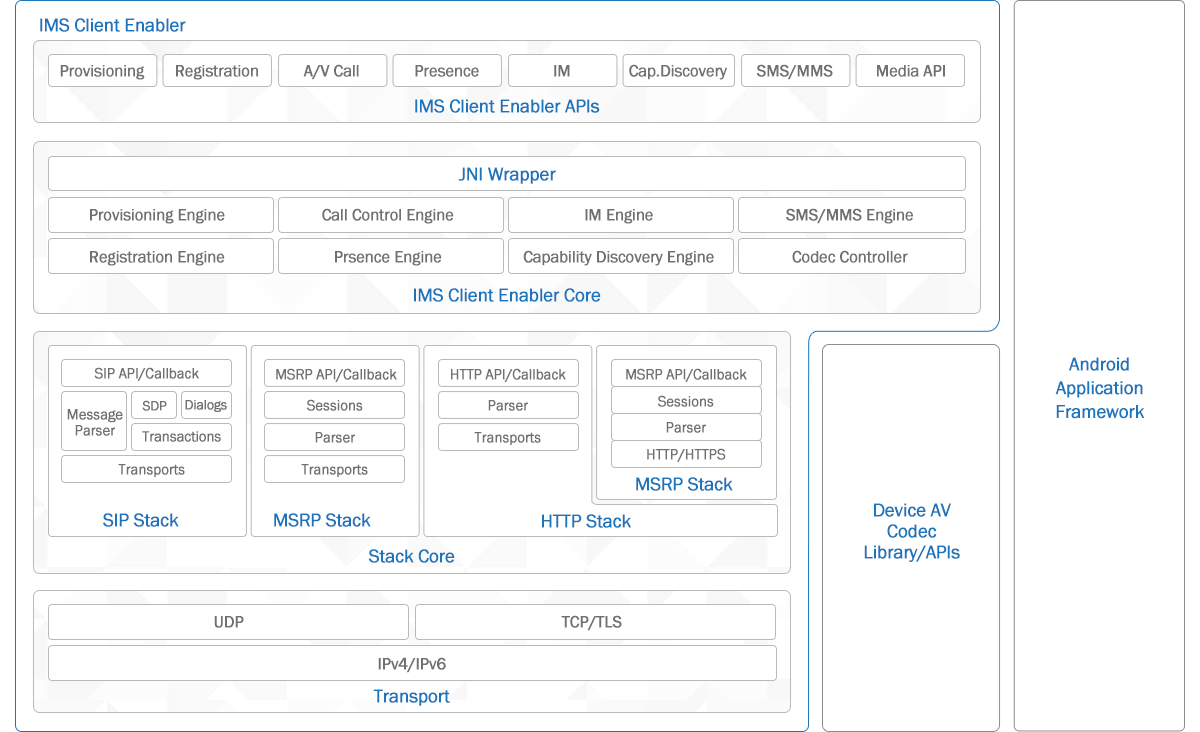Select the HTTP/HTTPS box

click(x=686, y=454)
